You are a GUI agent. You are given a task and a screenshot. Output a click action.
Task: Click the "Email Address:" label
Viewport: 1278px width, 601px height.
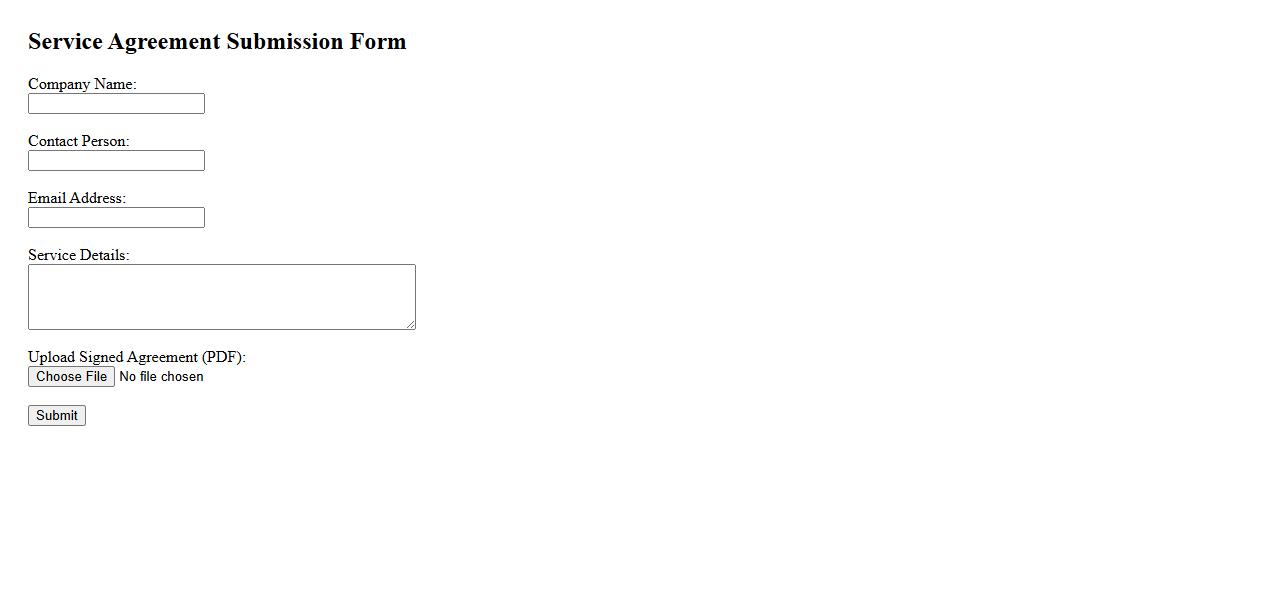(x=77, y=198)
